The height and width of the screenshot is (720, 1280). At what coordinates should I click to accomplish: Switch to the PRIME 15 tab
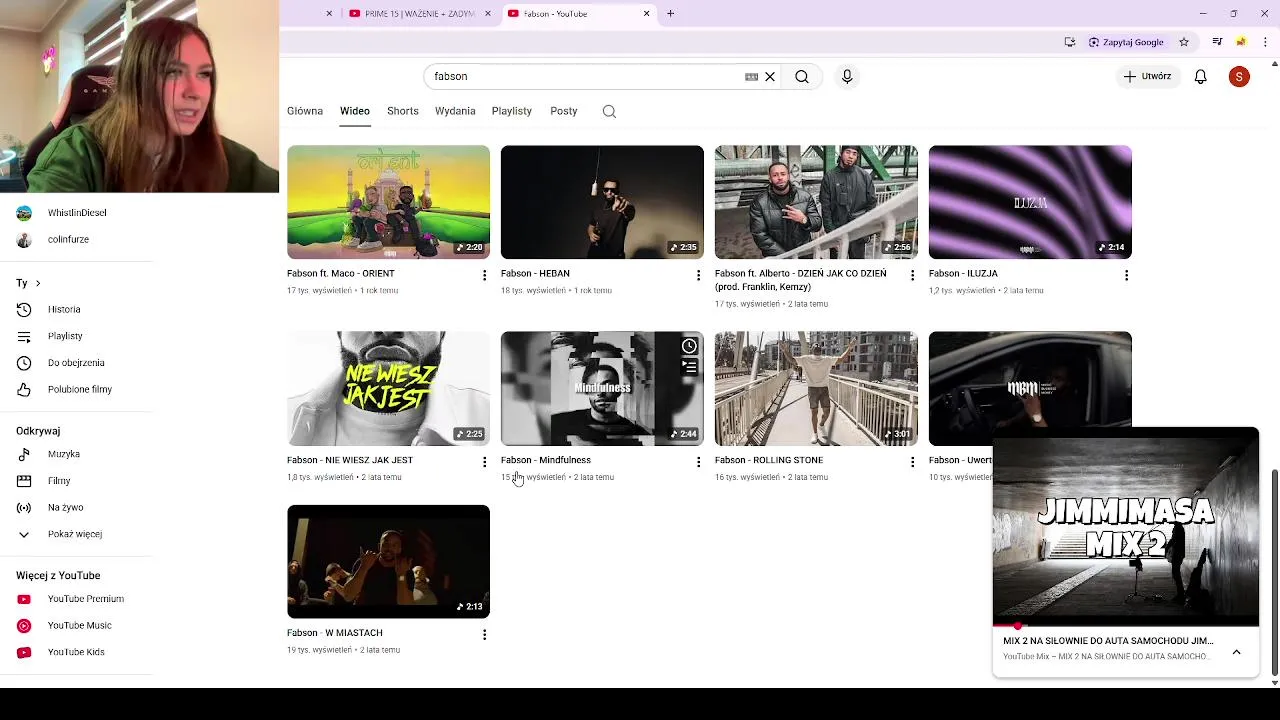coord(420,13)
